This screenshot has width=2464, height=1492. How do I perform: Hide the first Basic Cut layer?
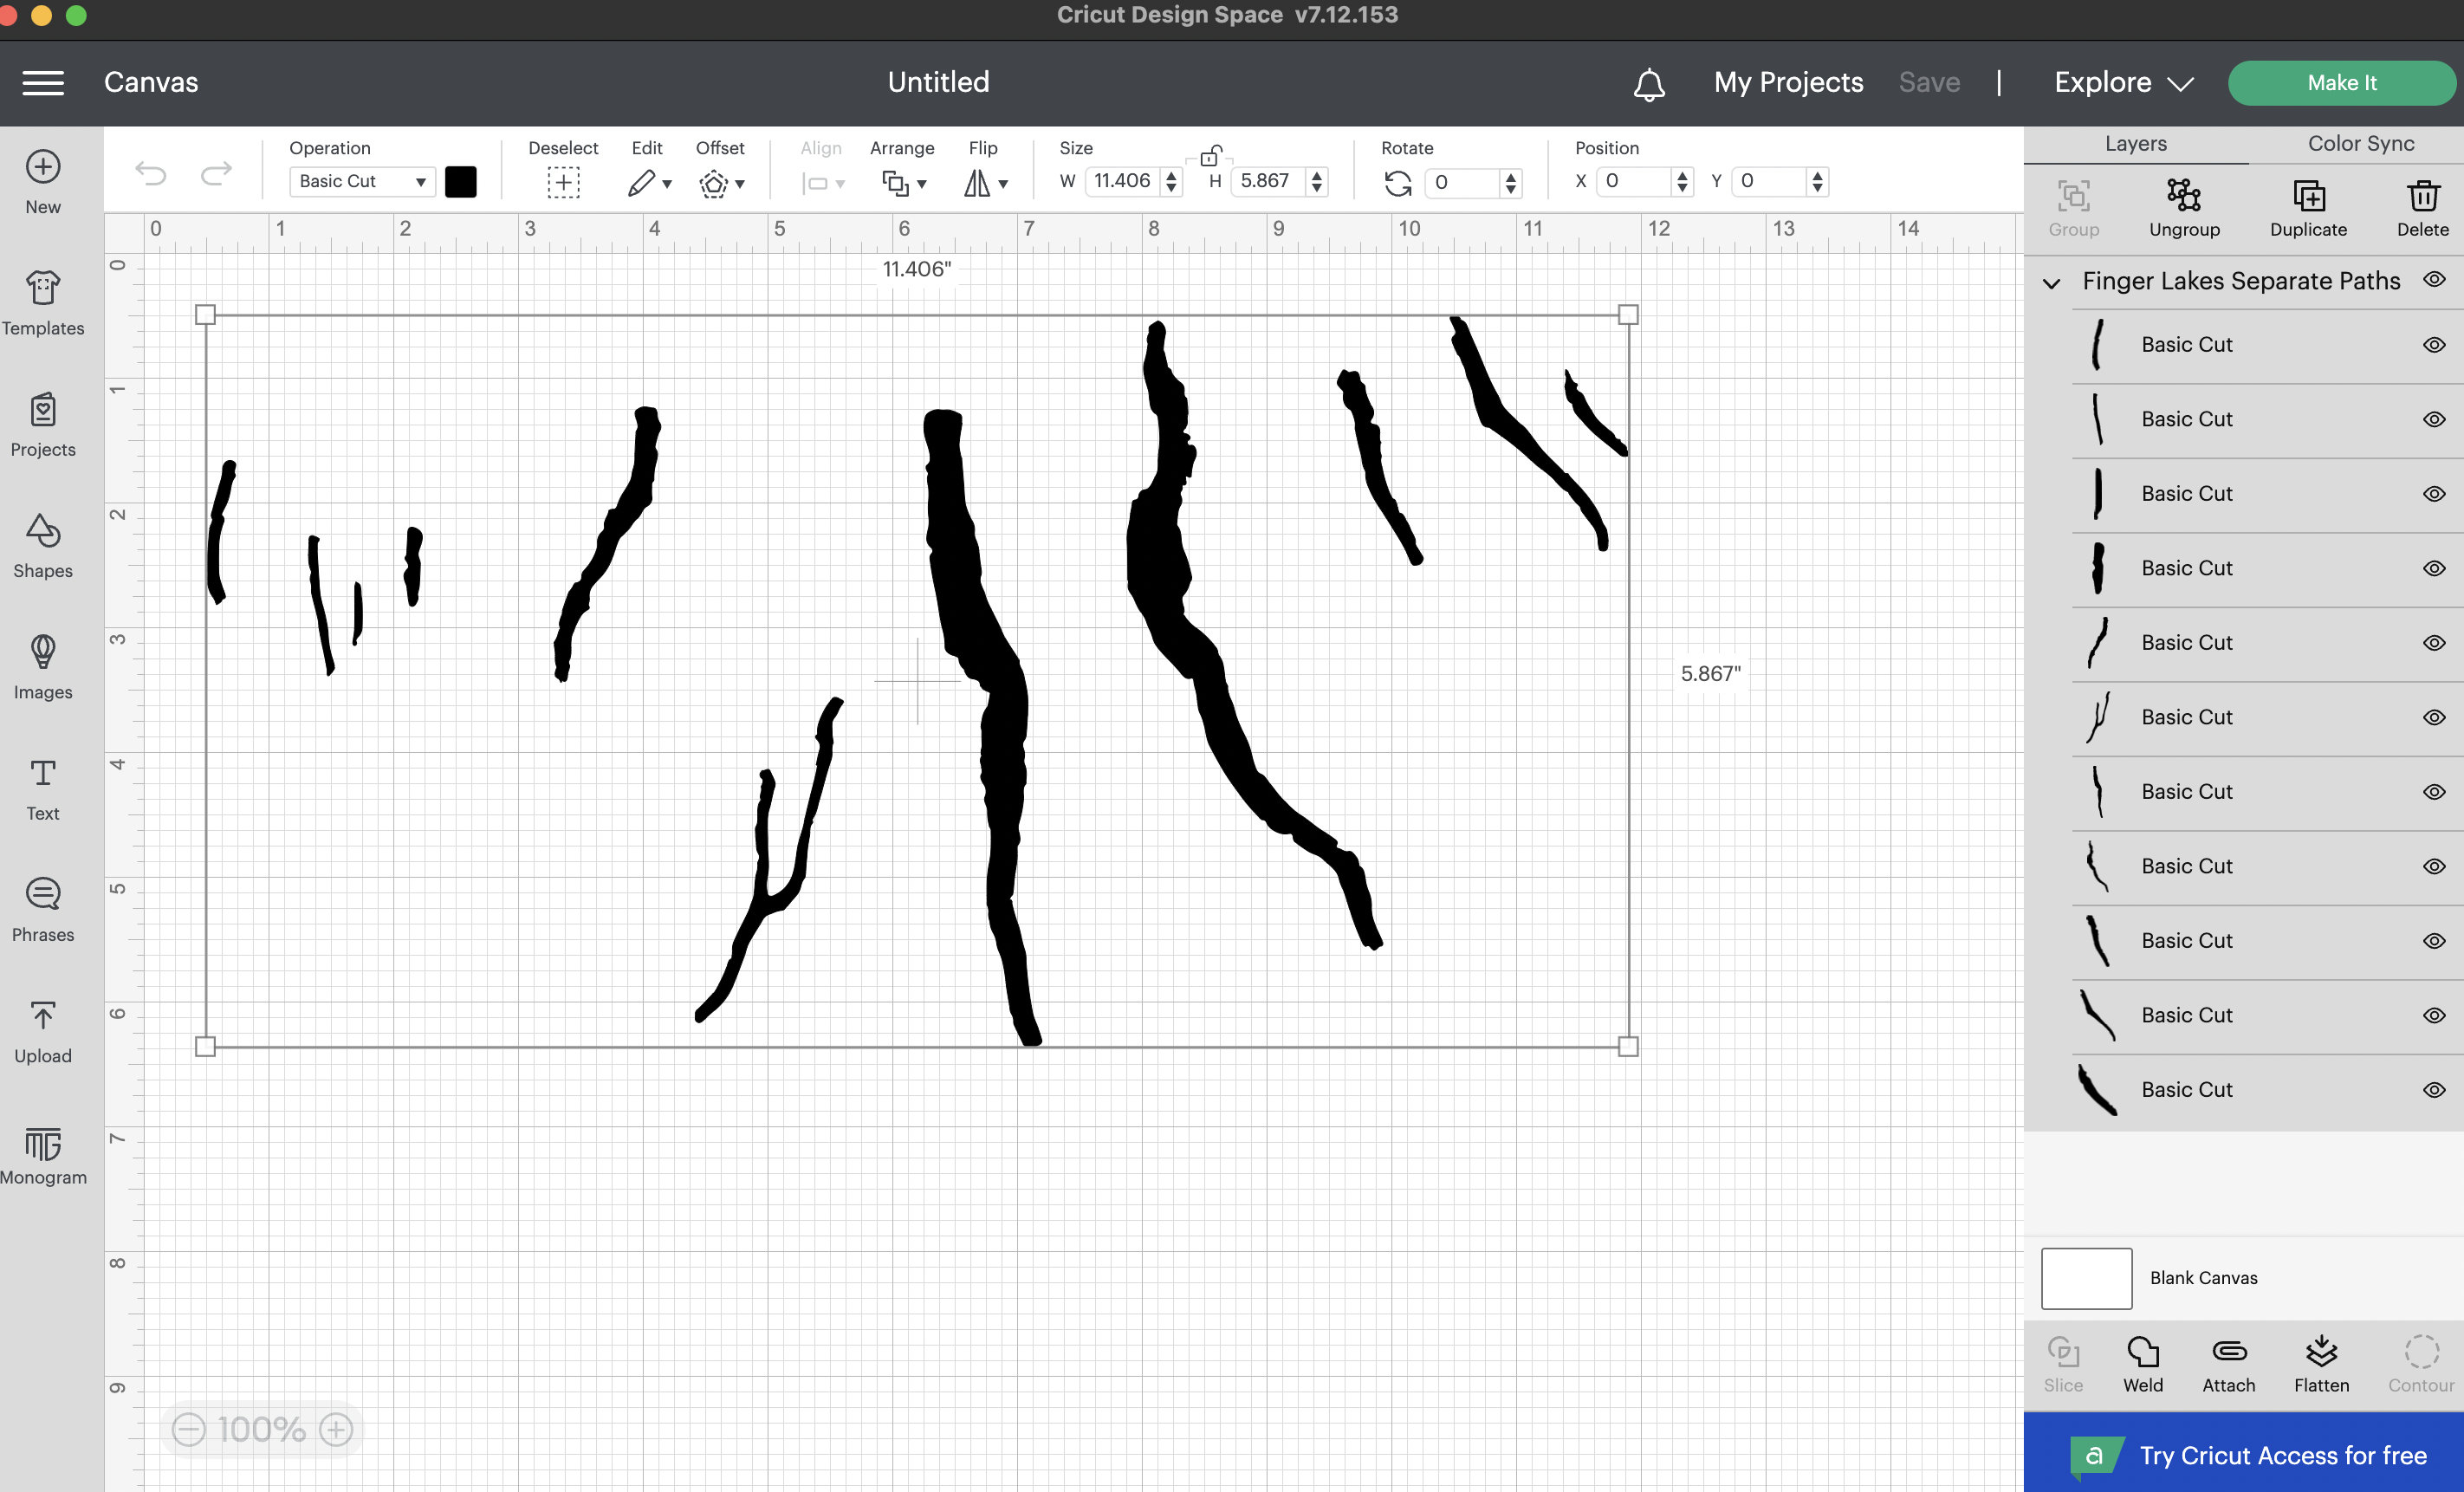point(2435,345)
